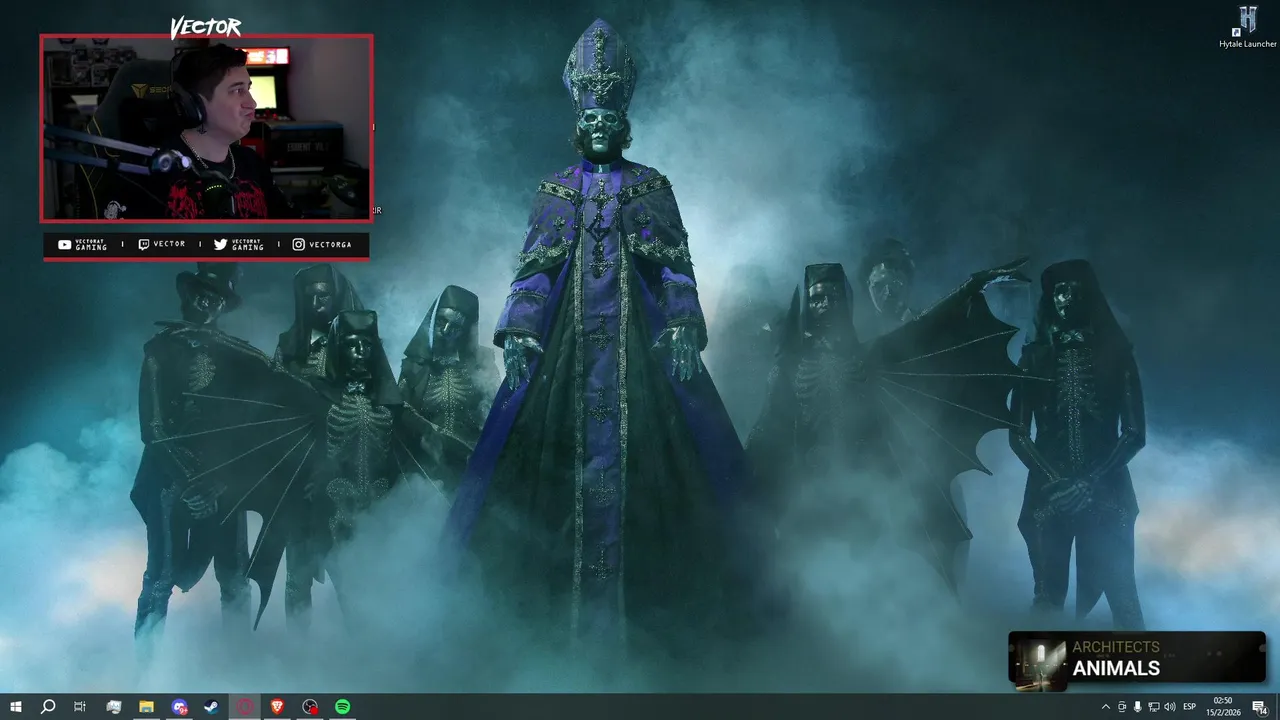
Task: Open Brave browser from the taskbar
Action: [x=277, y=707]
